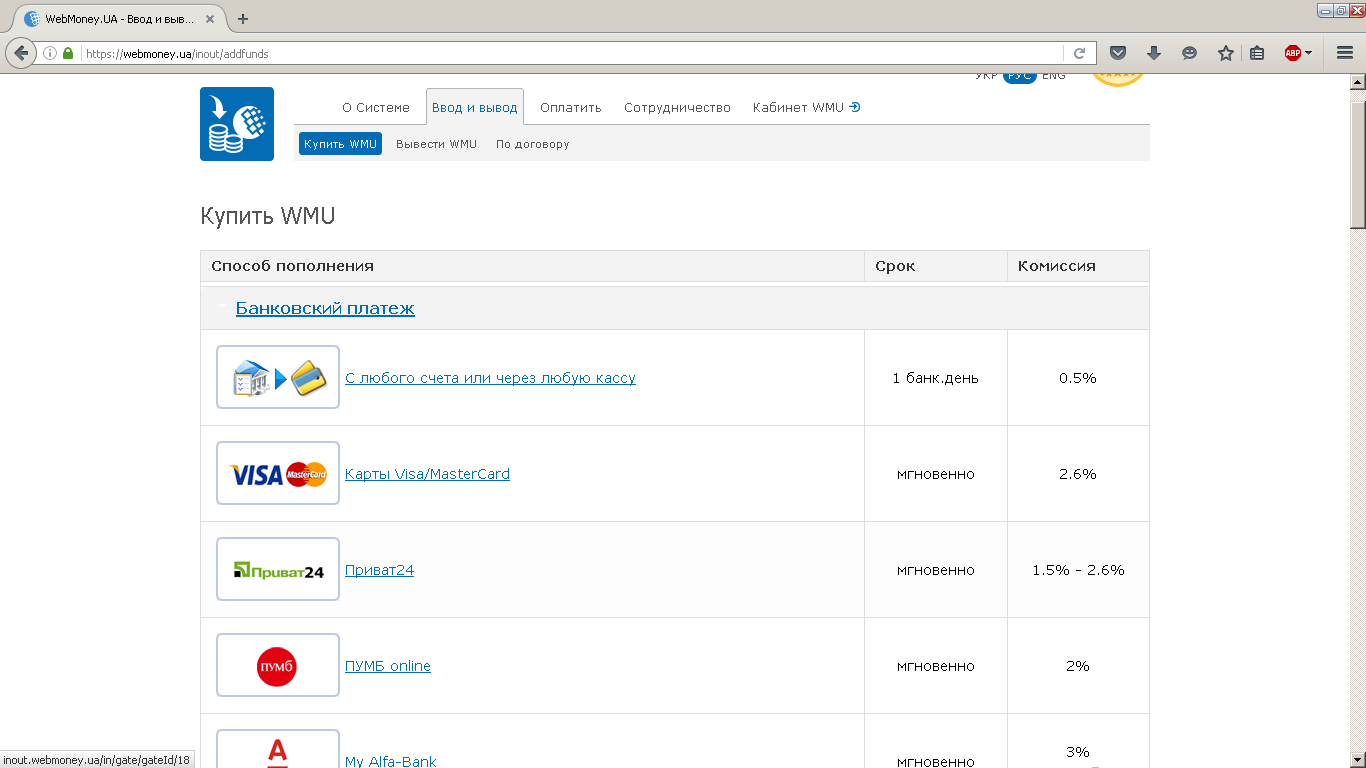Screen dimensions: 1366x768
Task: Show the bookmarks list icon
Action: [x=1257, y=54]
